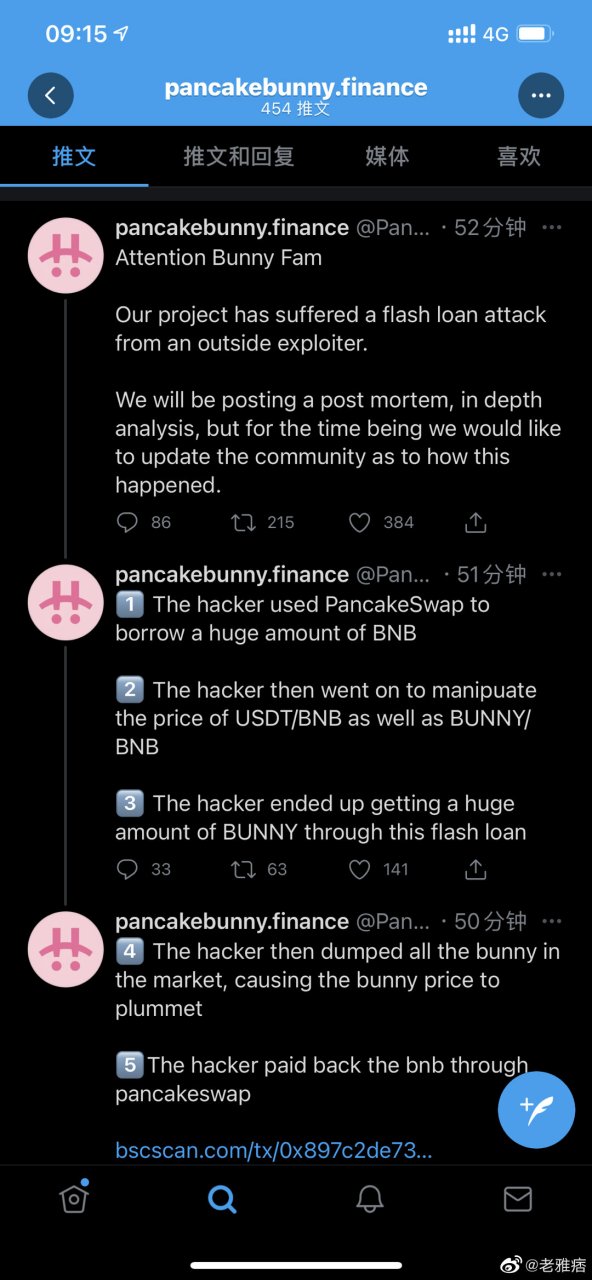Screen dimensions: 592x1280
Task: Go back using the back arrow
Action: (51, 95)
